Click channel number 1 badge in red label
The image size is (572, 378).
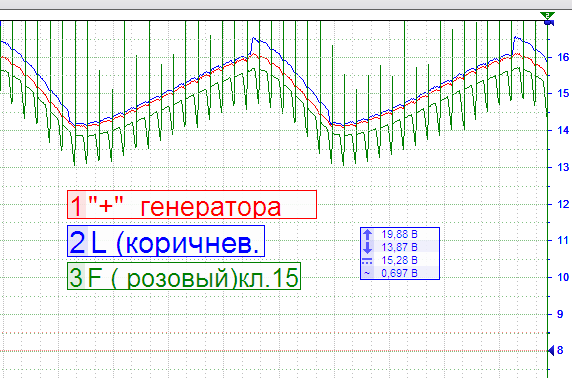[x=77, y=205]
